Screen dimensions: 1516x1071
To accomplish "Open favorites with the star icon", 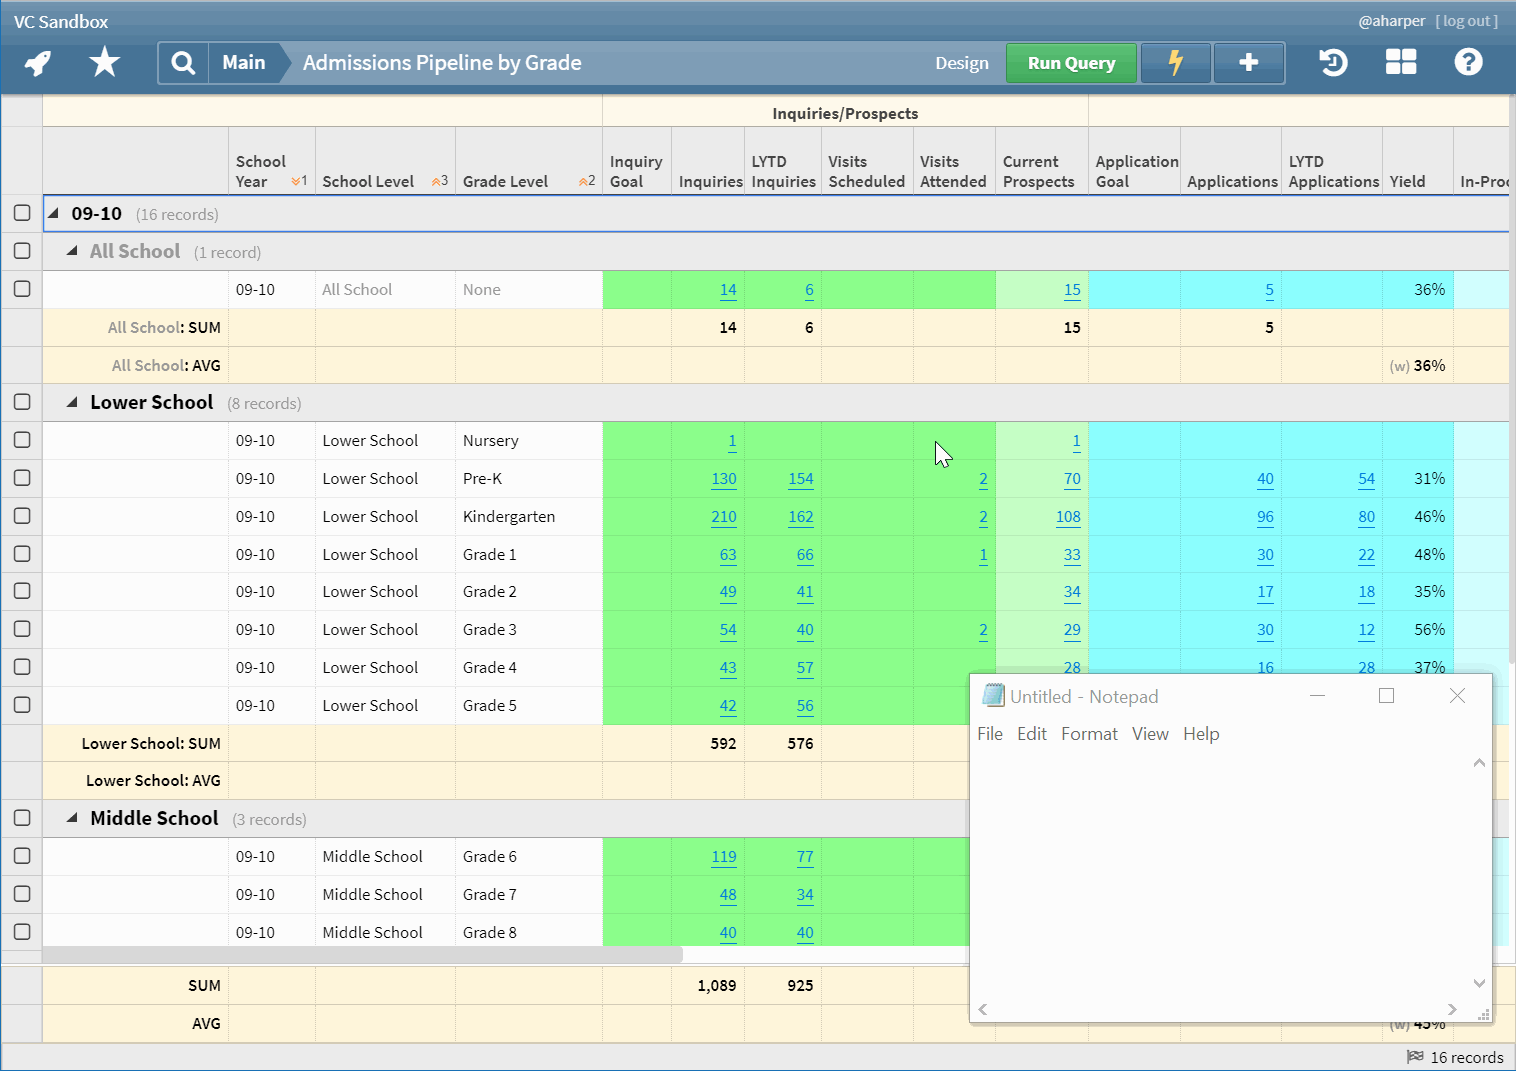I will click(x=104, y=63).
